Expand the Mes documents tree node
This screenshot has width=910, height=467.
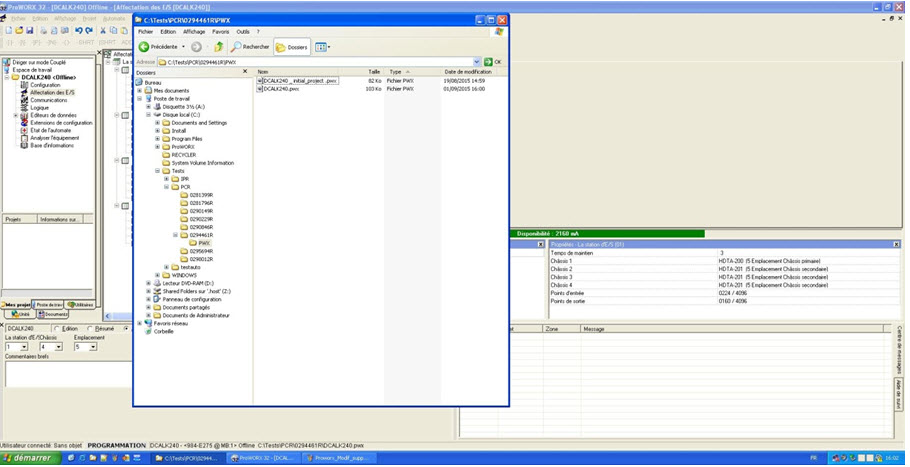[139, 91]
